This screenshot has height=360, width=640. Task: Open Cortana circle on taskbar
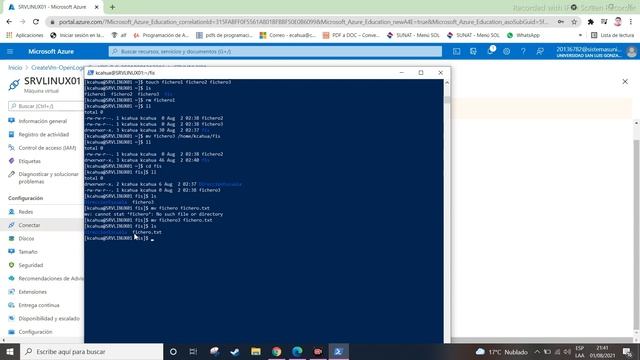pos(173,351)
